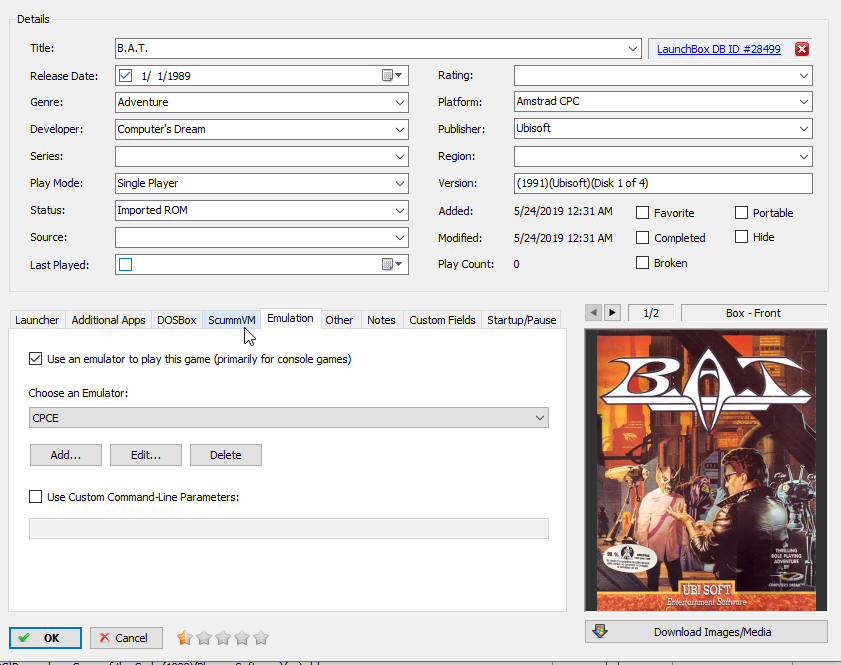The image size is (841, 665).
Task: Expand the Title dropdown
Action: tap(633, 49)
